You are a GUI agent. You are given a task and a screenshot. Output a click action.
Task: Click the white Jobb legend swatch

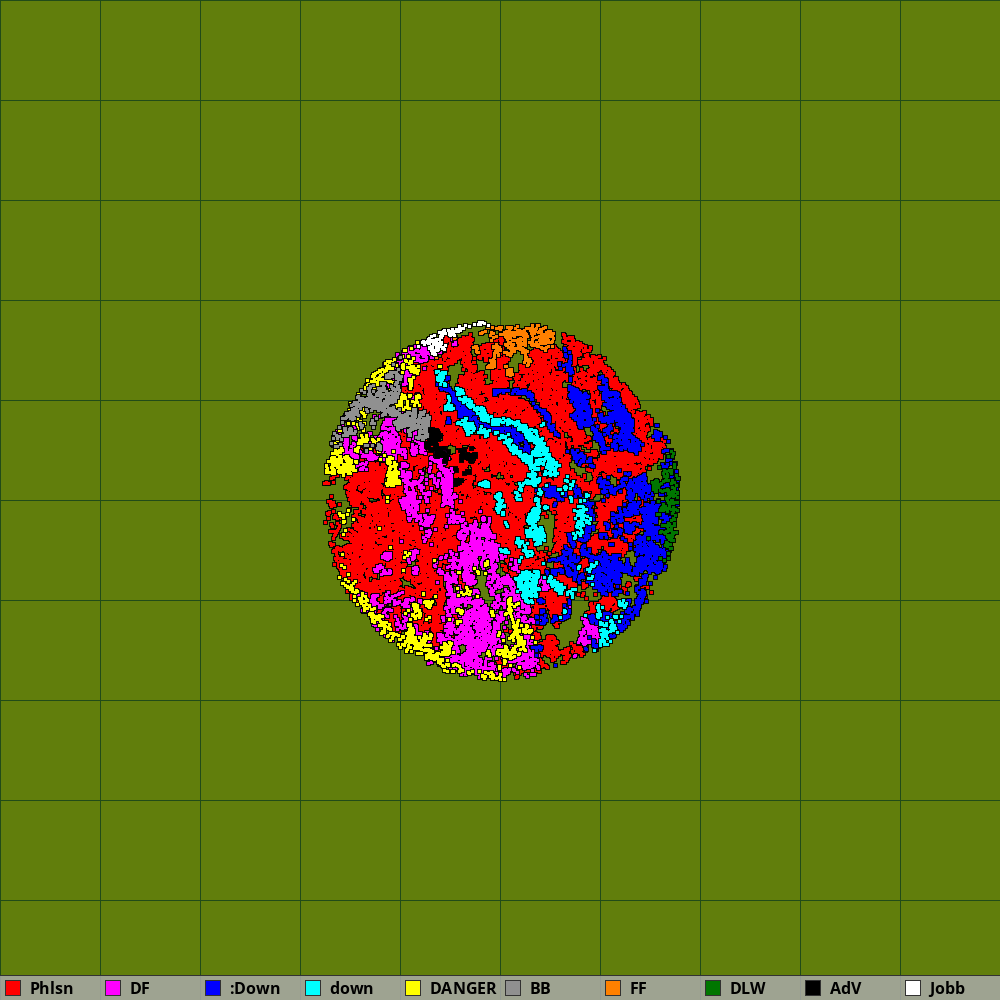[913, 988]
